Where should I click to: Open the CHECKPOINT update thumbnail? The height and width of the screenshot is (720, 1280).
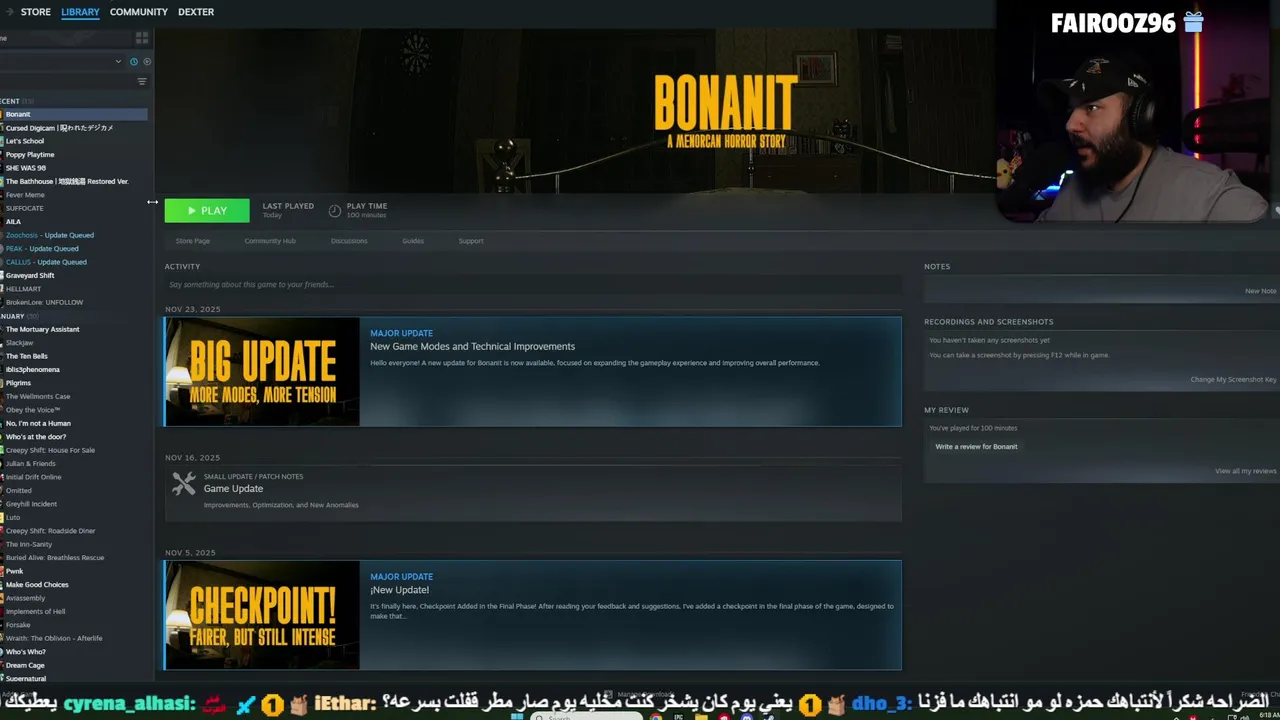[x=262, y=615]
